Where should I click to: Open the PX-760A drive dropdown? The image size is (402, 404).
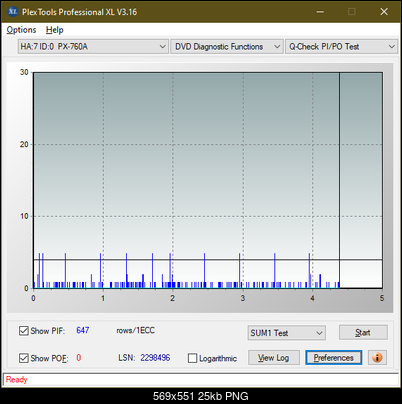tap(93, 47)
